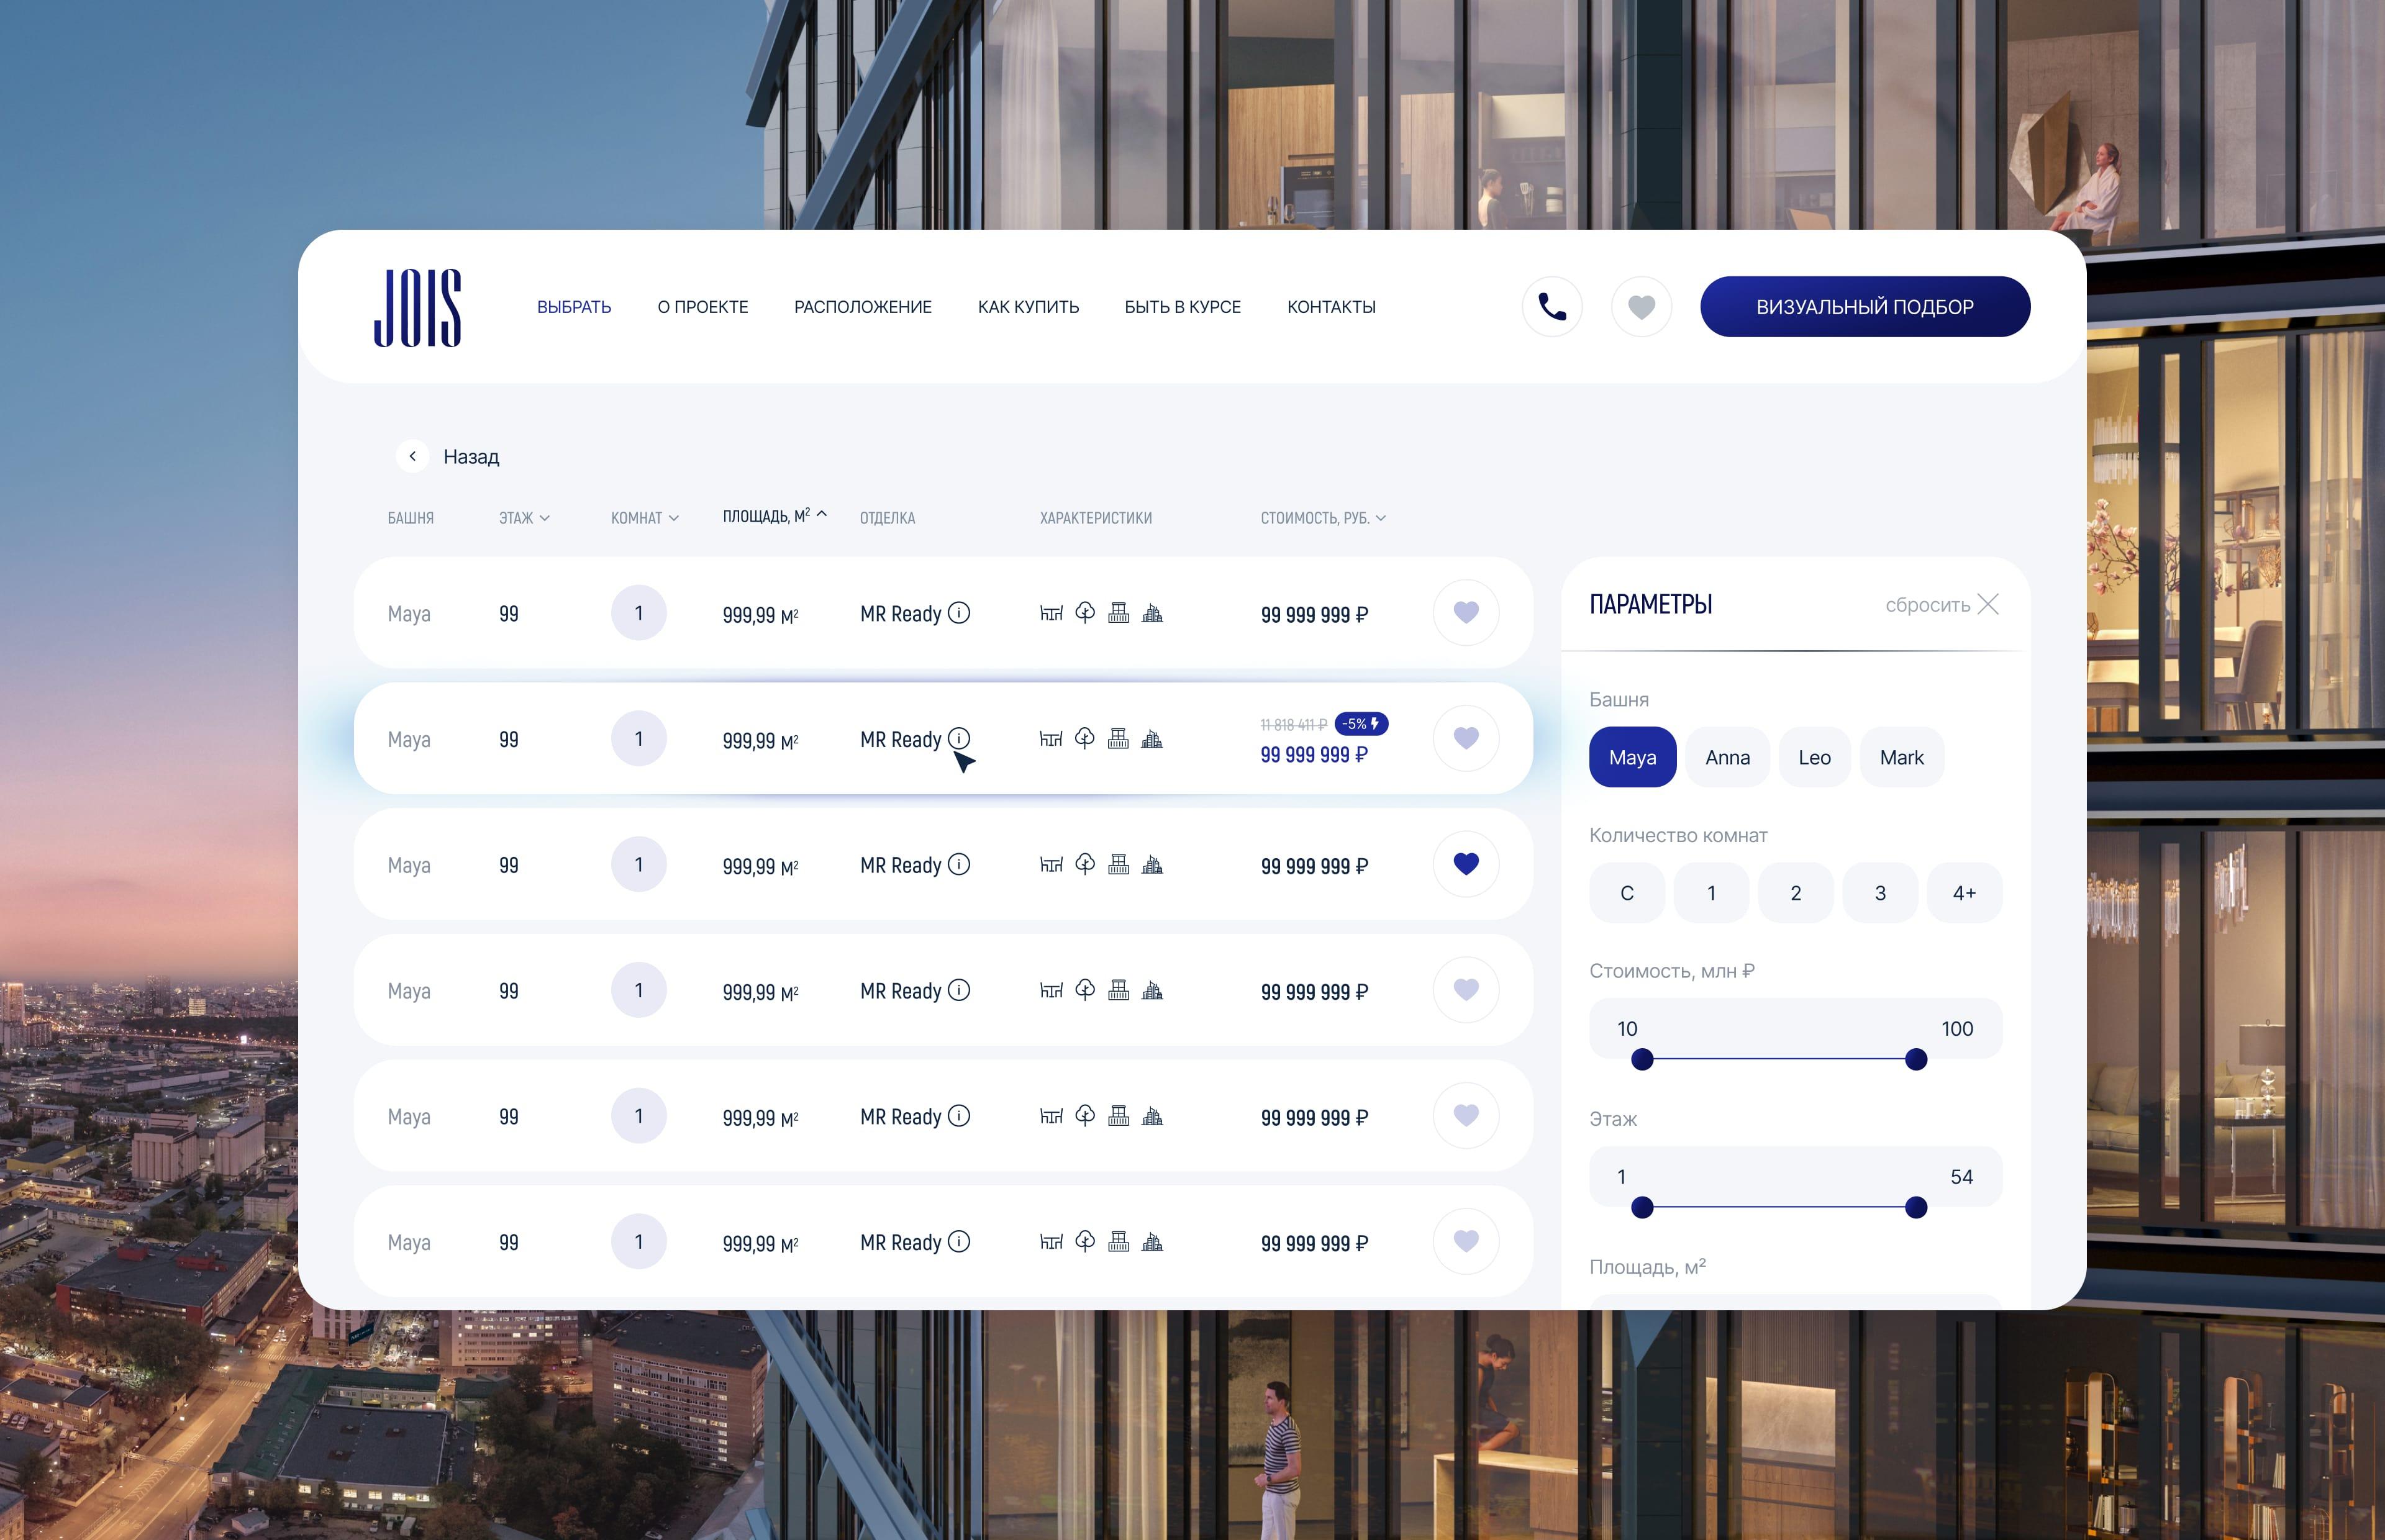Sort by СТОИМОСТЬ, РУБ. column header

pos(1323,518)
